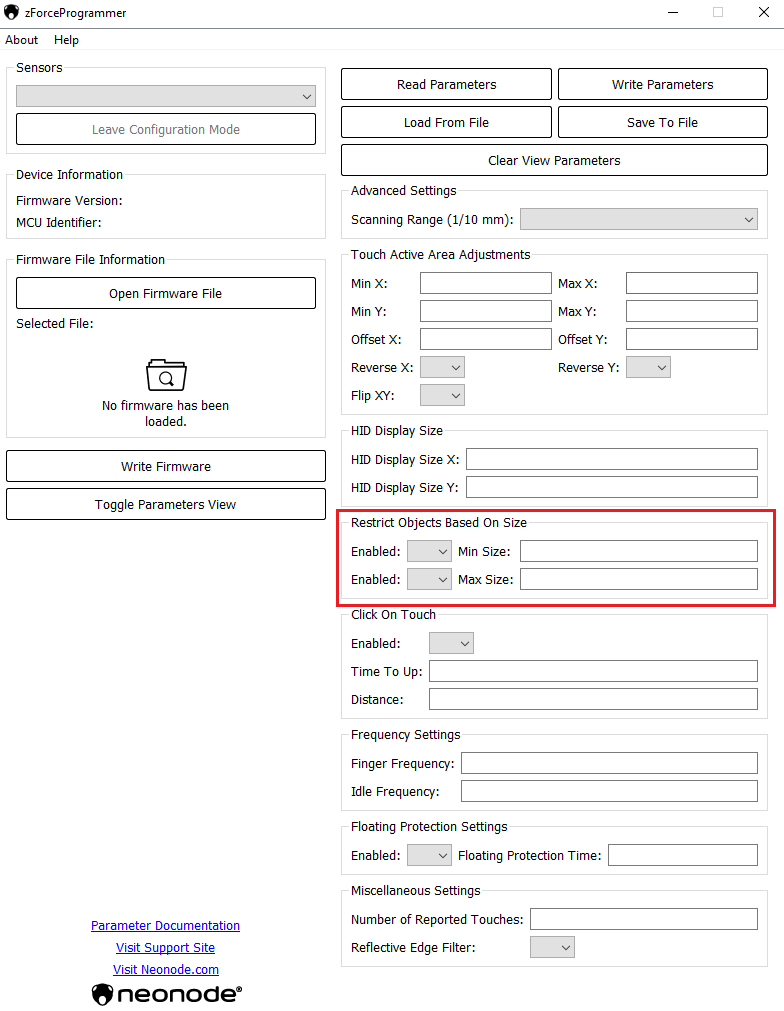This screenshot has height=1011, width=784.
Task: Open the Reverse X dropdown
Action: pos(442,368)
